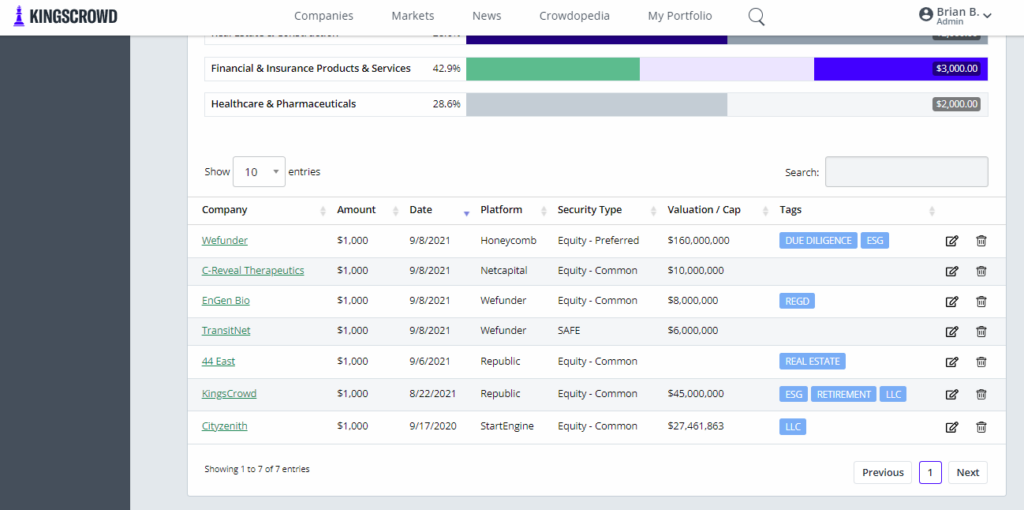The image size is (1024, 510).
Task: Open the 44 East link
Action: [x=218, y=362]
